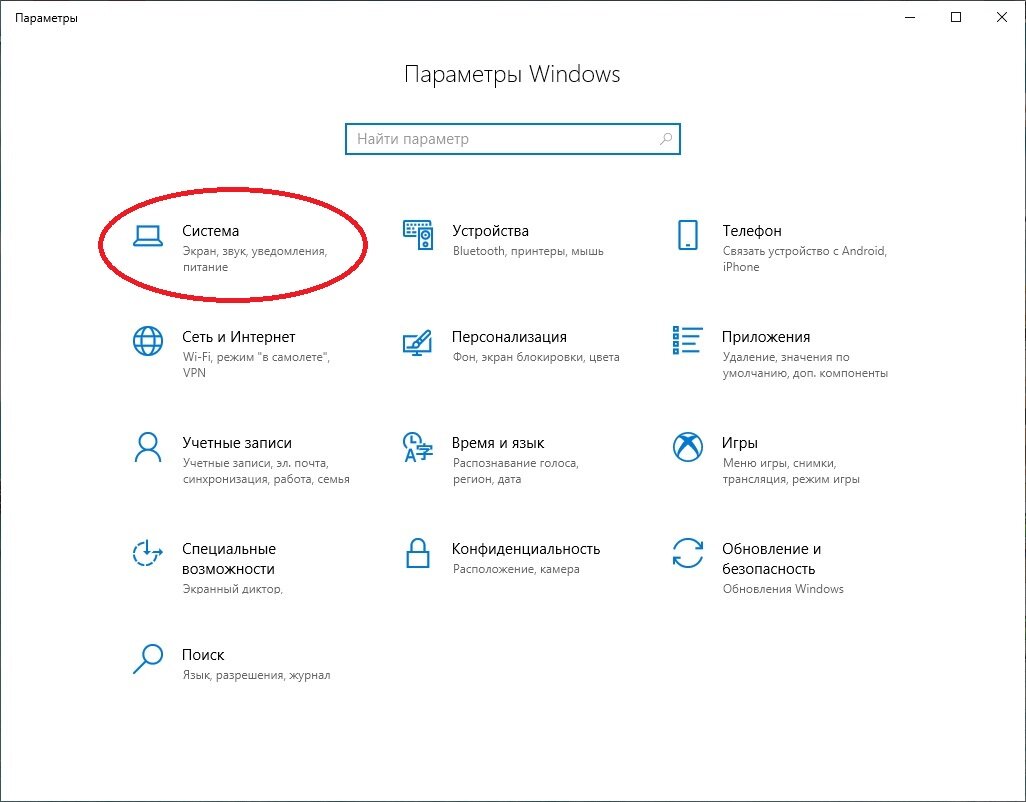Open Обновление и безопасность heading
This screenshot has width=1026, height=802.
click(771, 559)
